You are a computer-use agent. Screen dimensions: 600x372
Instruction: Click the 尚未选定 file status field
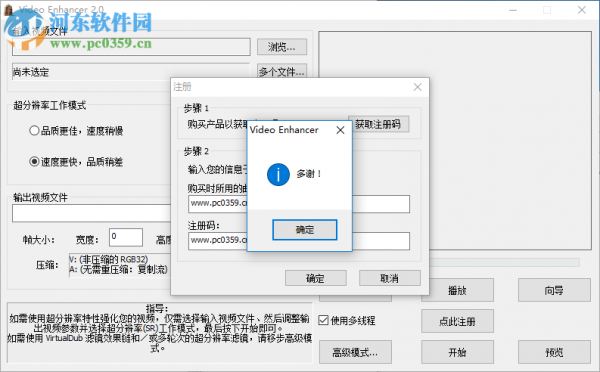[131, 72]
